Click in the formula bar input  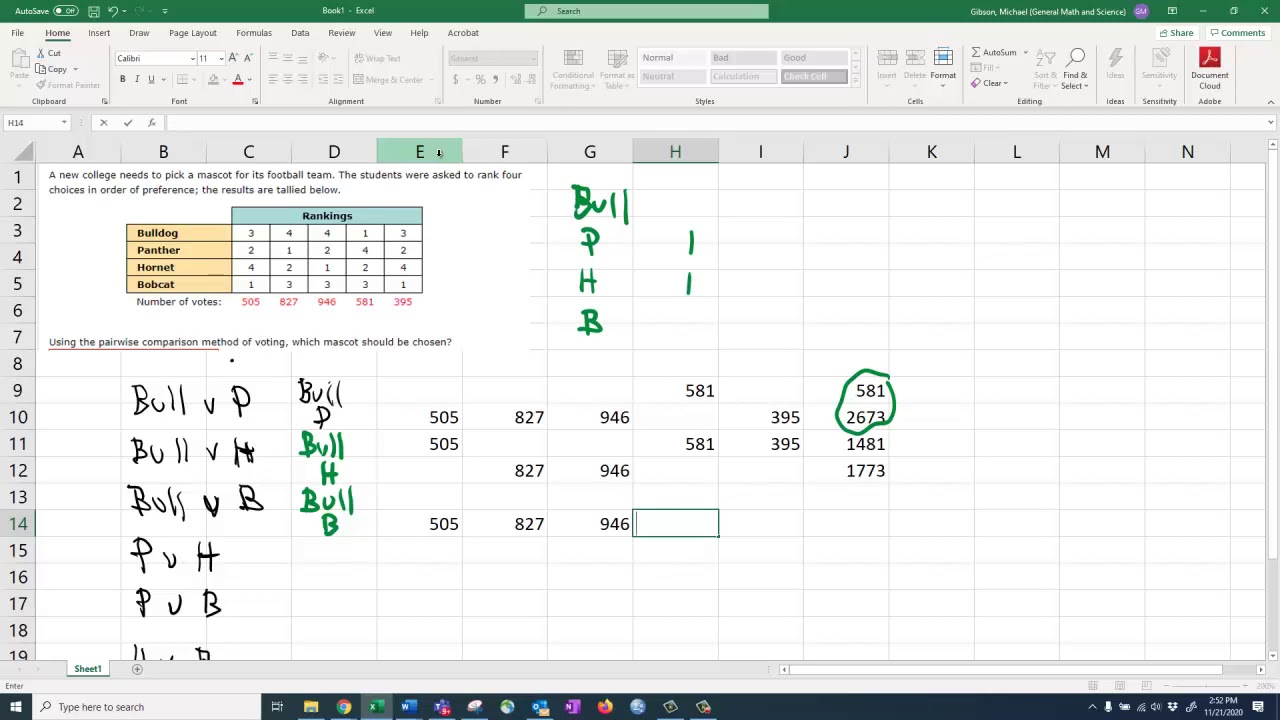(x=714, y=123)
